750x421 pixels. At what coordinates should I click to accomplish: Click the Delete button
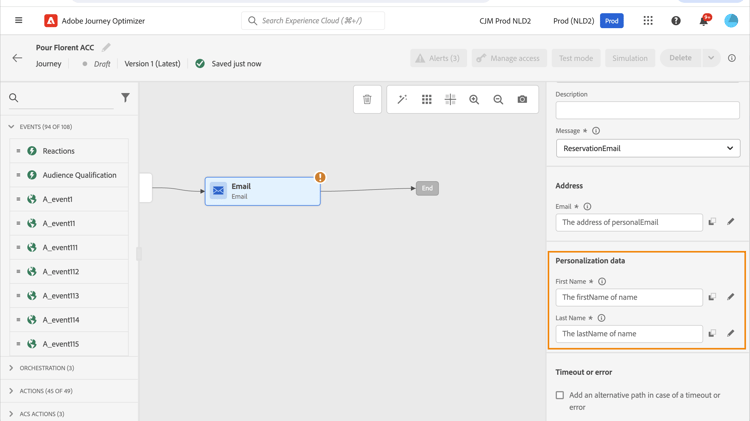681,58
